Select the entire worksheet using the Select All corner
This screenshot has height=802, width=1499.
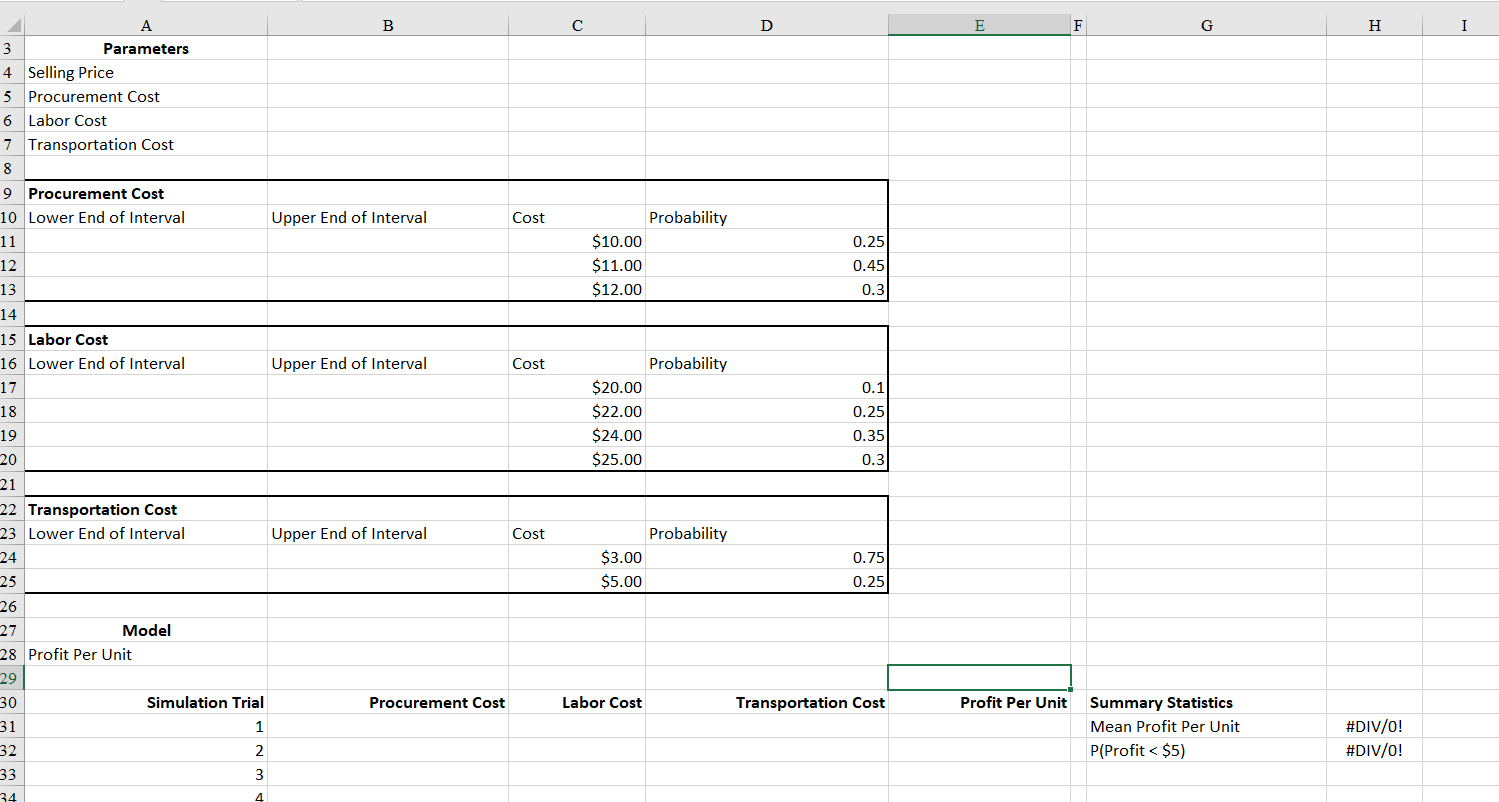point(10,25)
